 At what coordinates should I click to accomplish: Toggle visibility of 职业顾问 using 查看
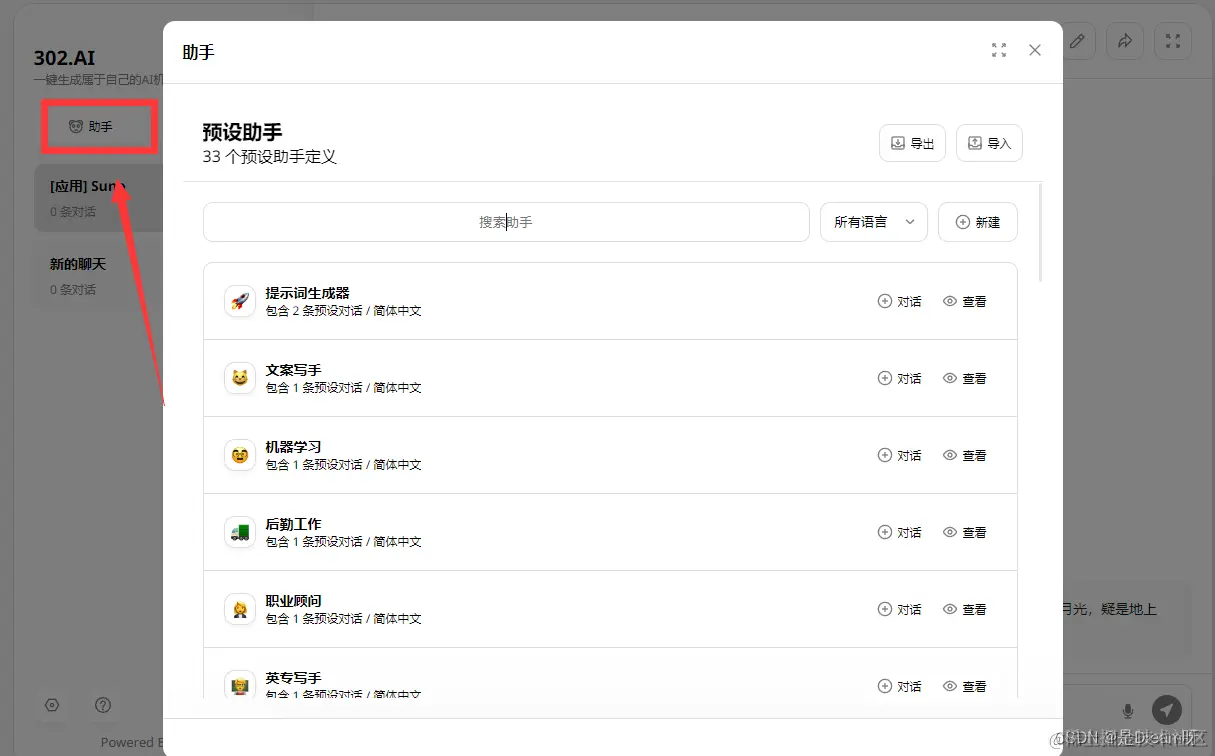coord(964,609)
